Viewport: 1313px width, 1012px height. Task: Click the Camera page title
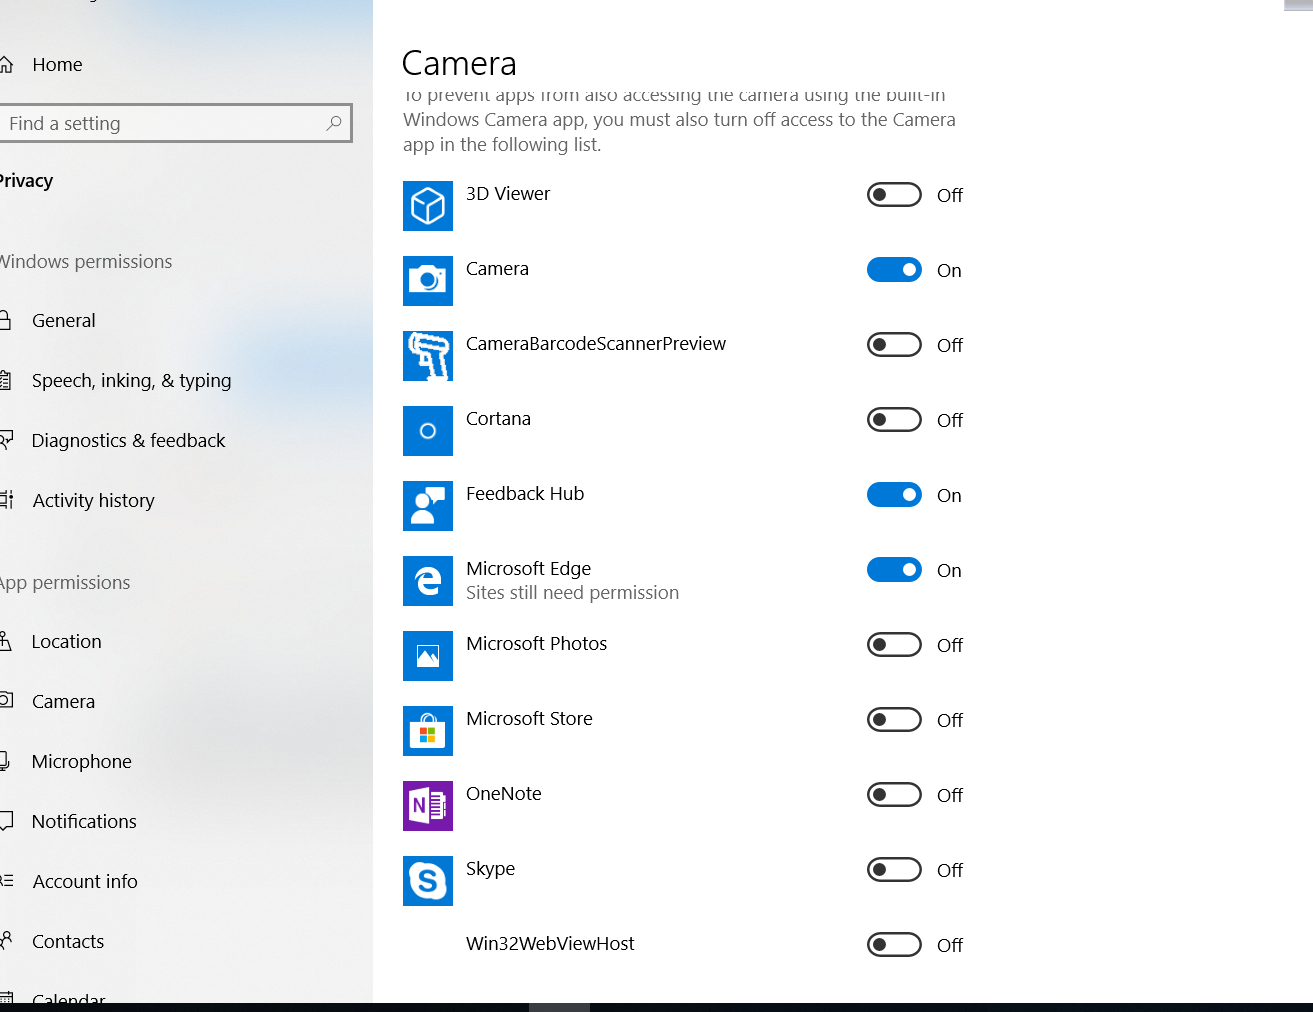tap(459, 63)
